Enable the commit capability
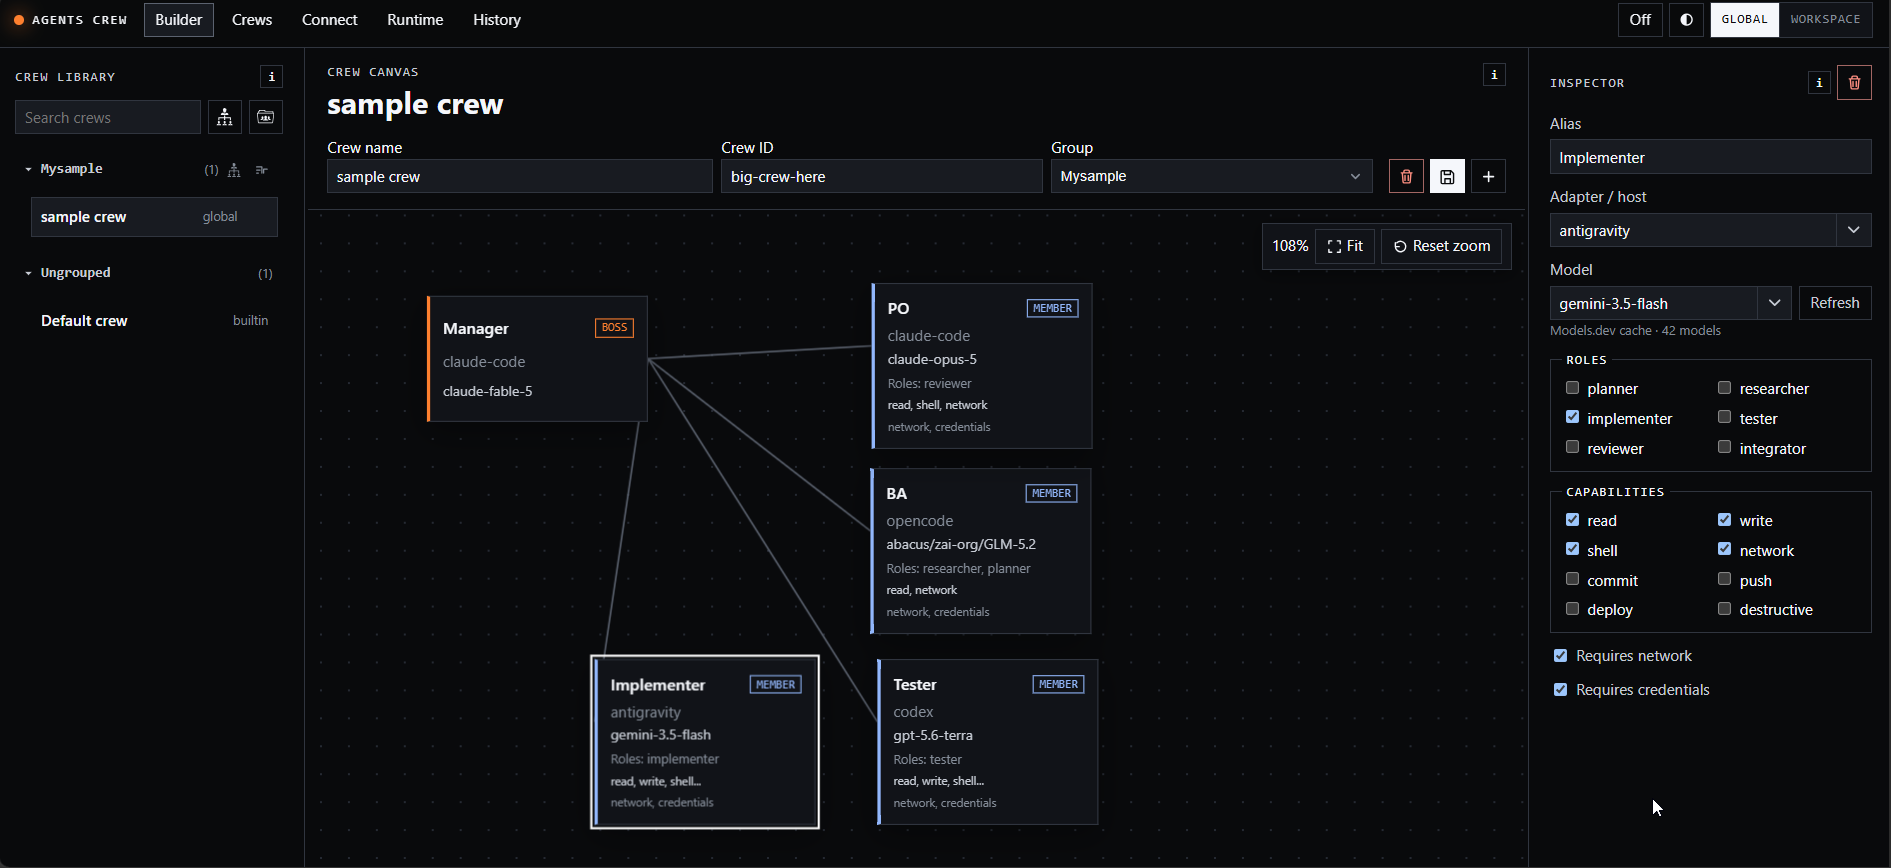 coord(1573,579)
